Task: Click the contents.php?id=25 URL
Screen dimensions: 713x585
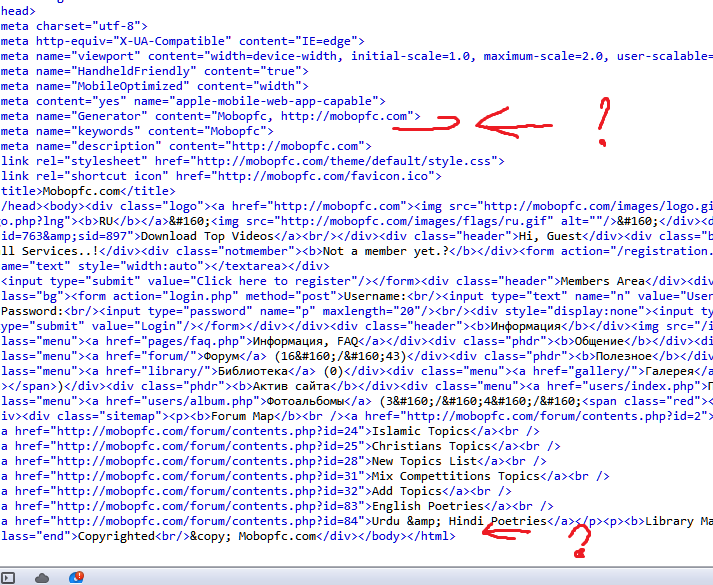Action: [x=207, y=446]
